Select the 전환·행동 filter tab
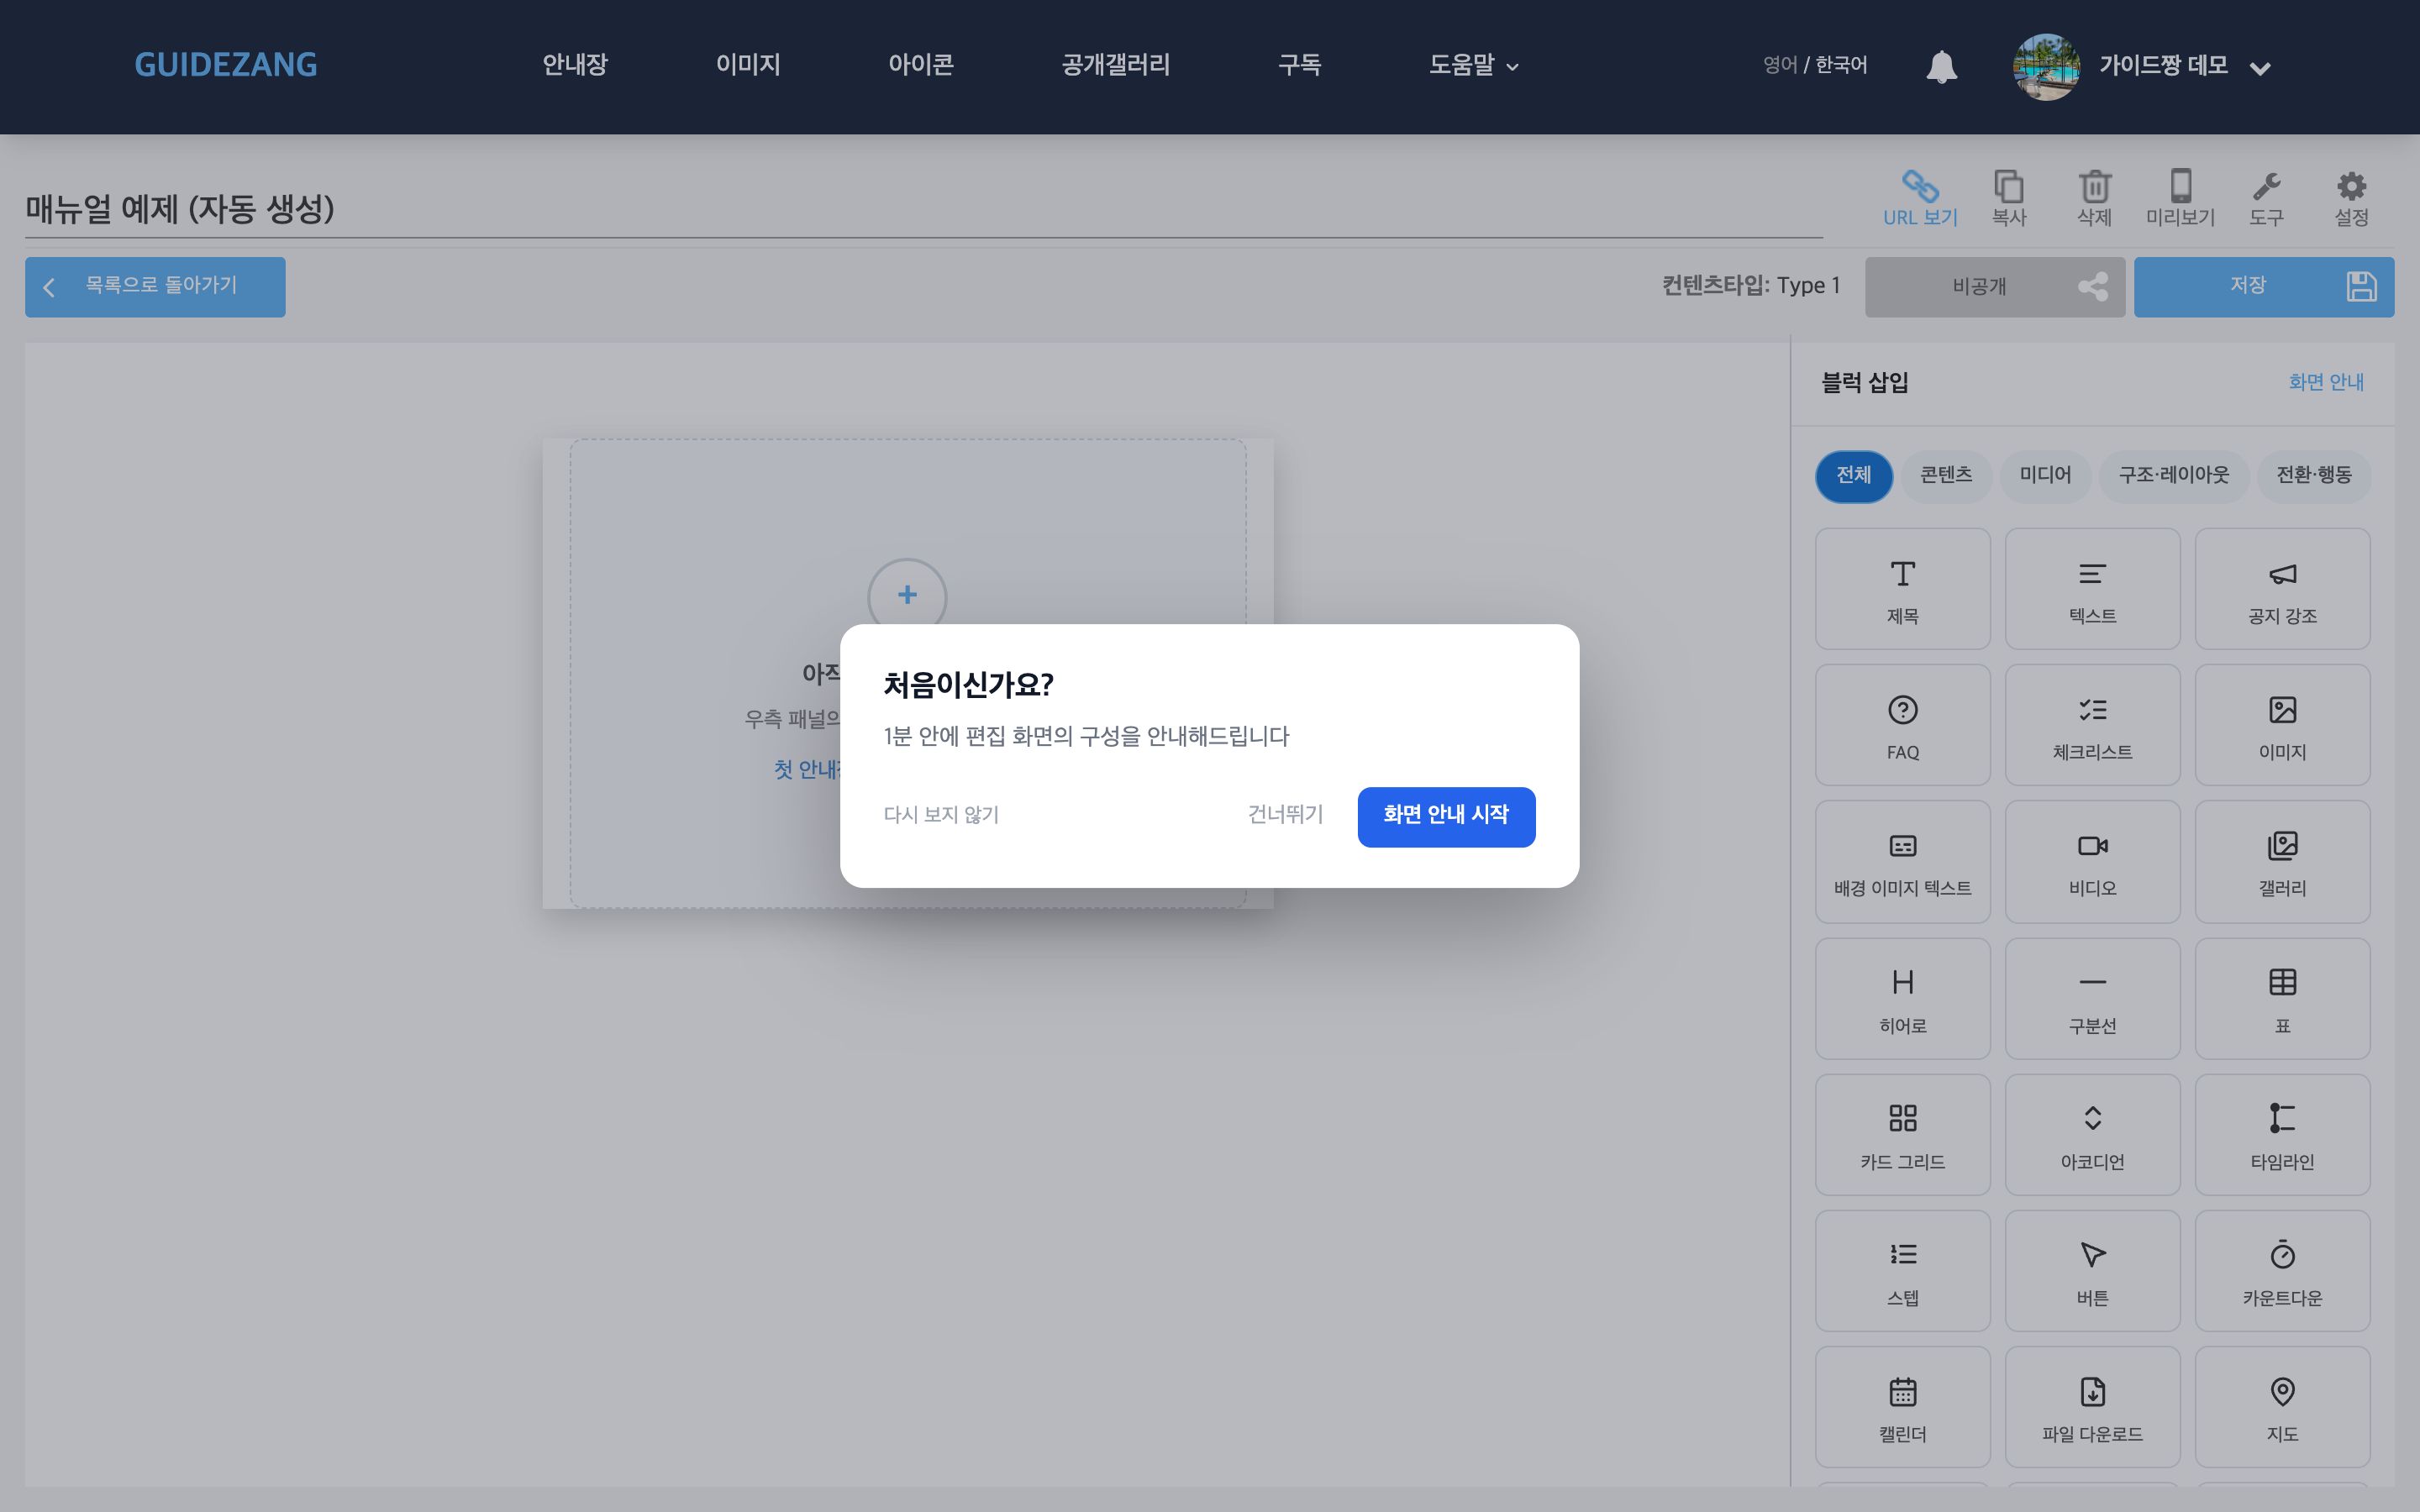This screenshot has height=1512, width=2420. point(2314,476)
